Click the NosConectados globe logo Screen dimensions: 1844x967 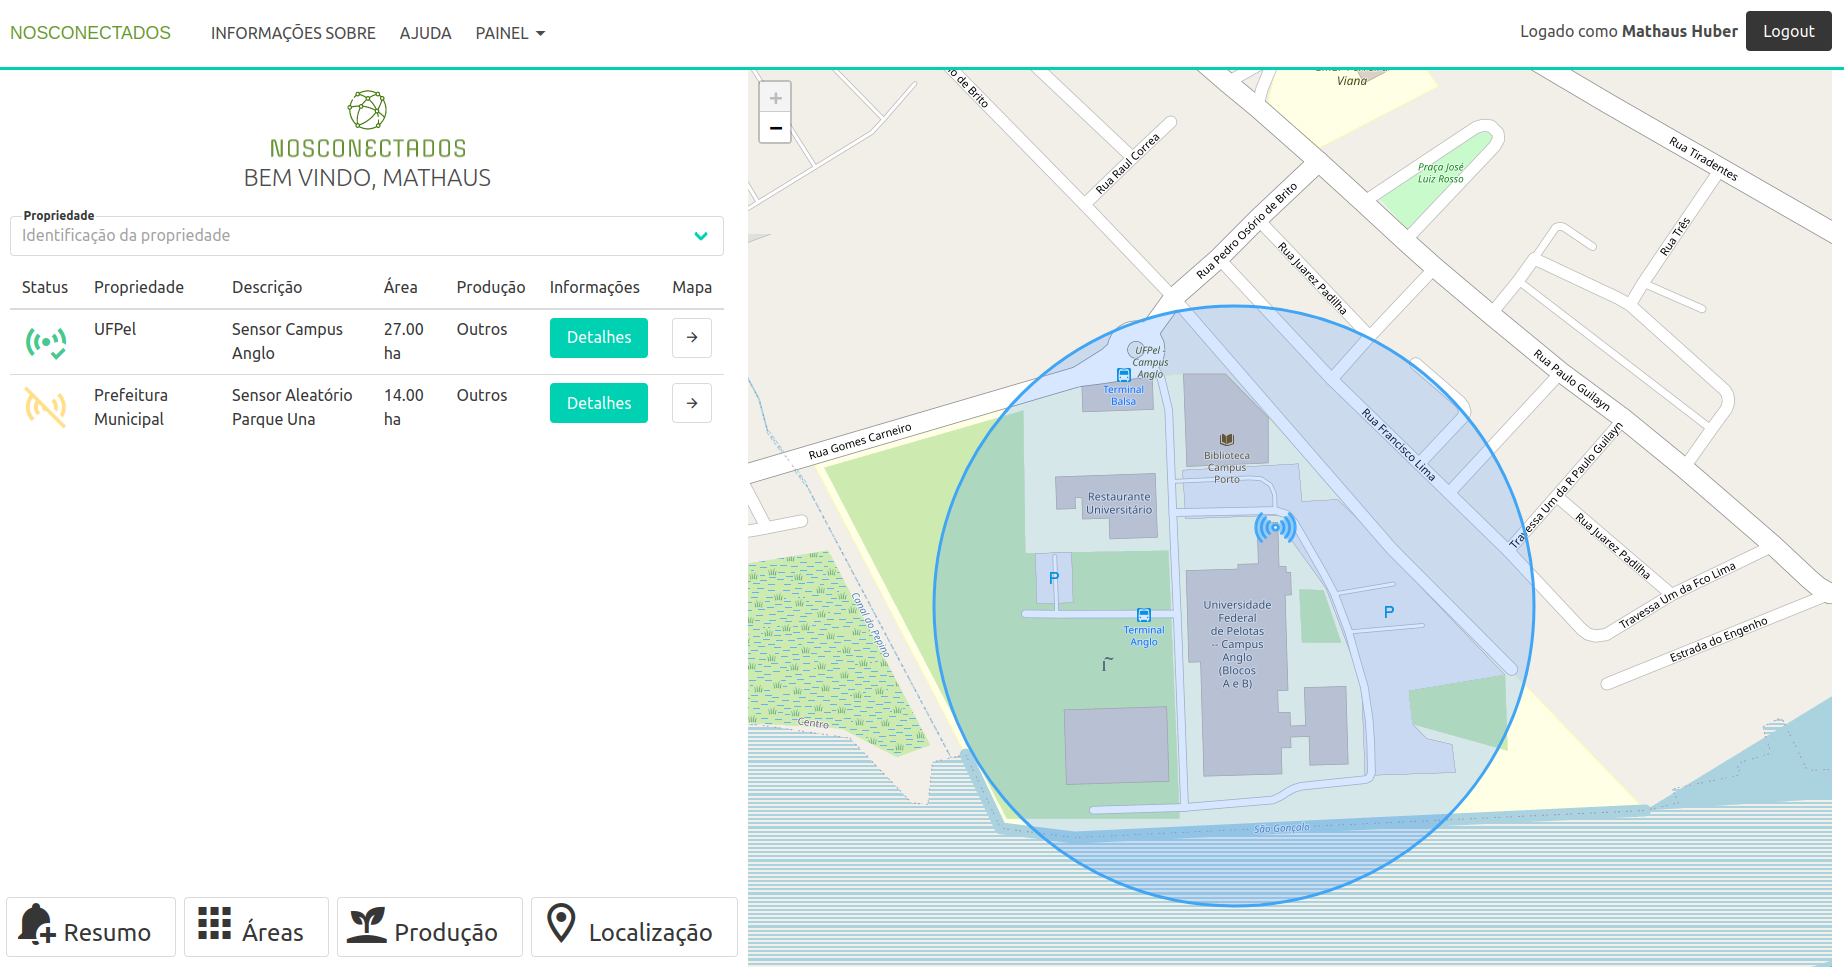[x=367, y=110]
